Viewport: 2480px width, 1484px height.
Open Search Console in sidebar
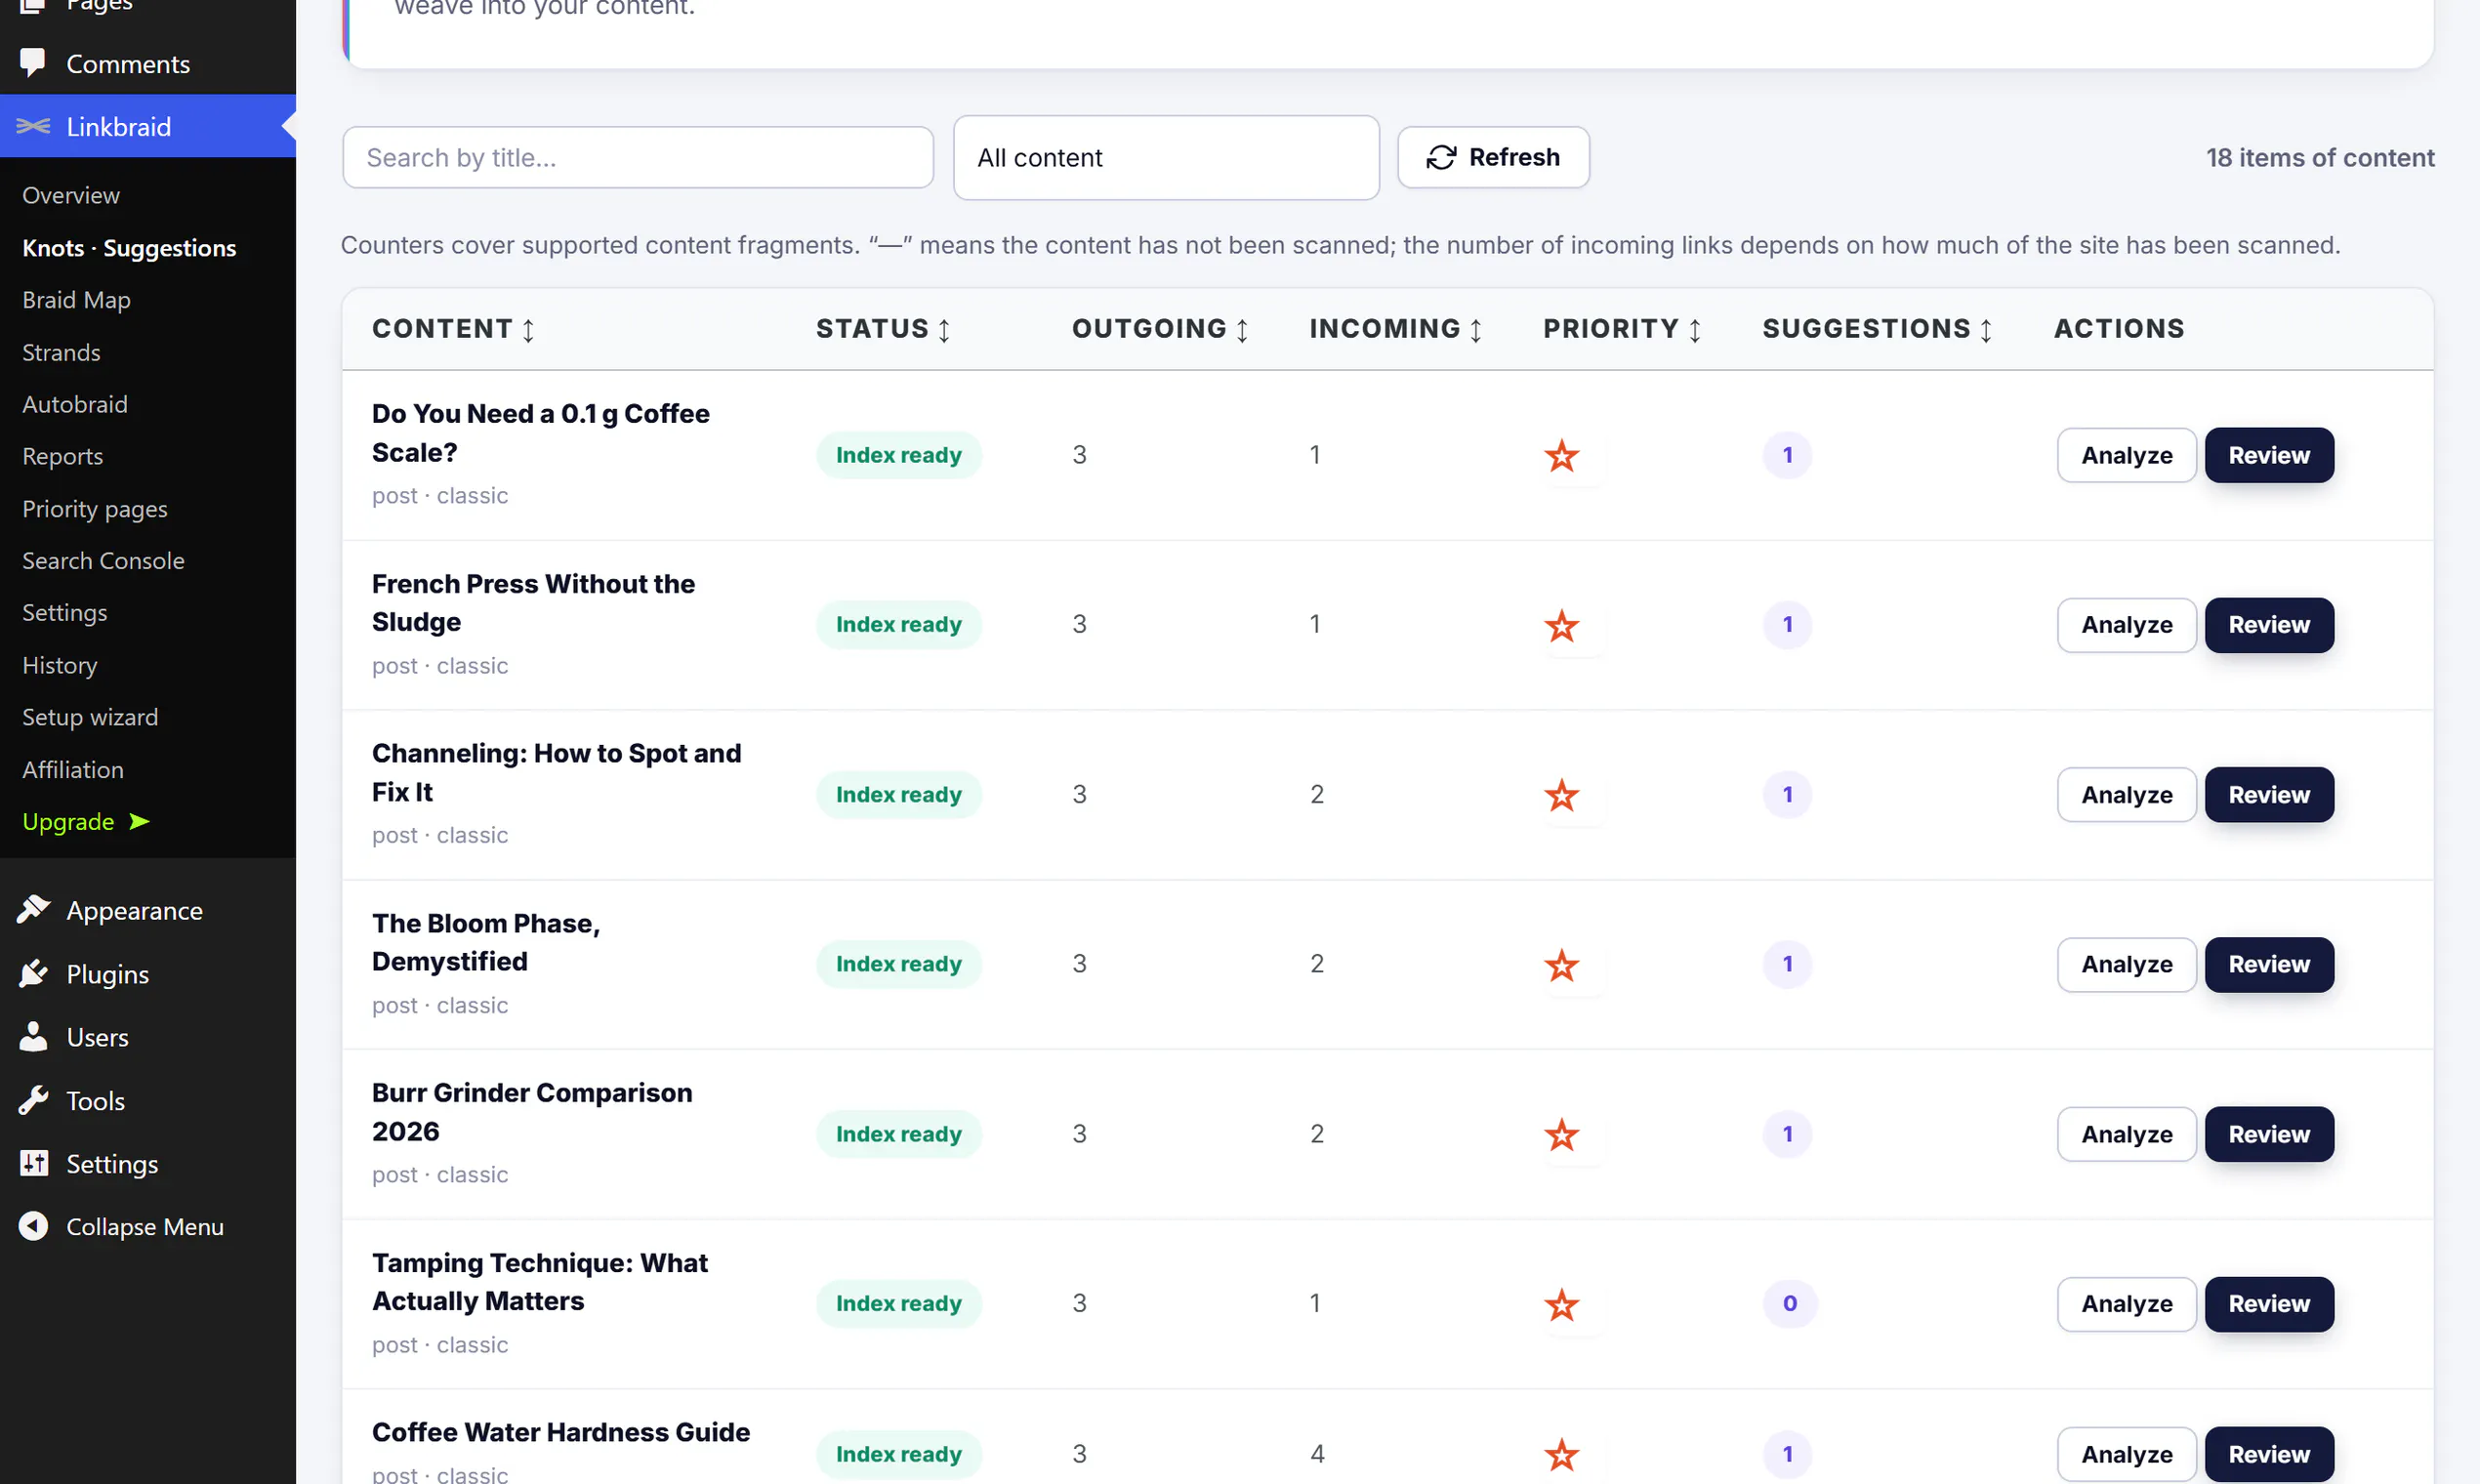[x=103, y=561]
